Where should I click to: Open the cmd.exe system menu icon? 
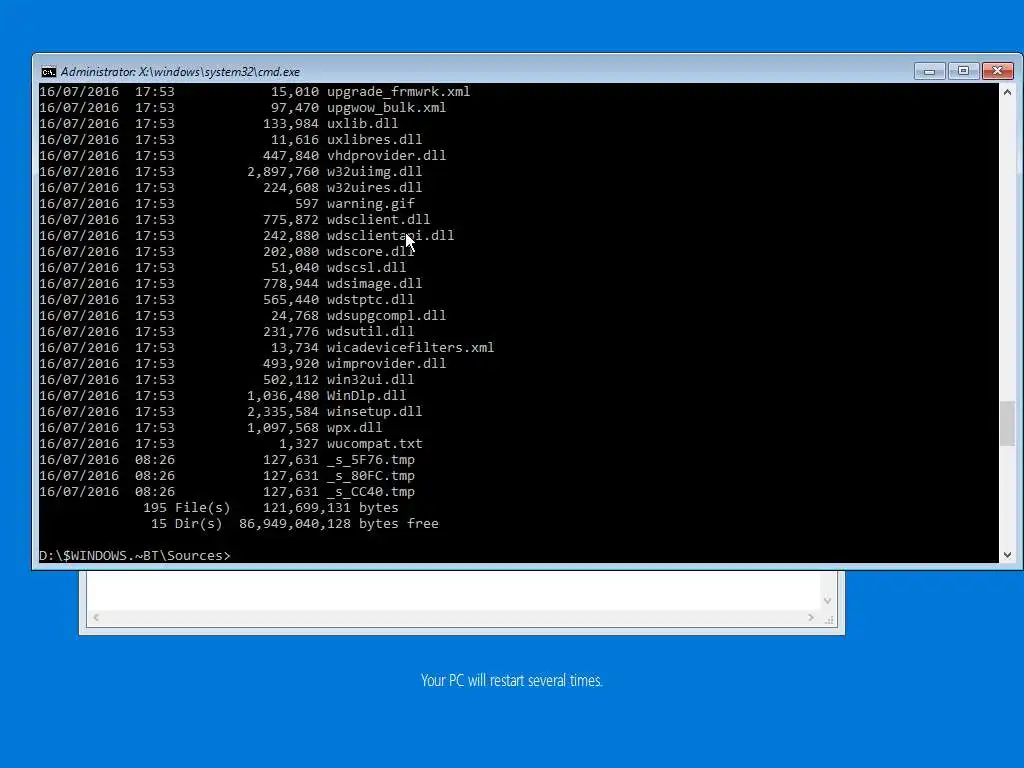[48, 72]
